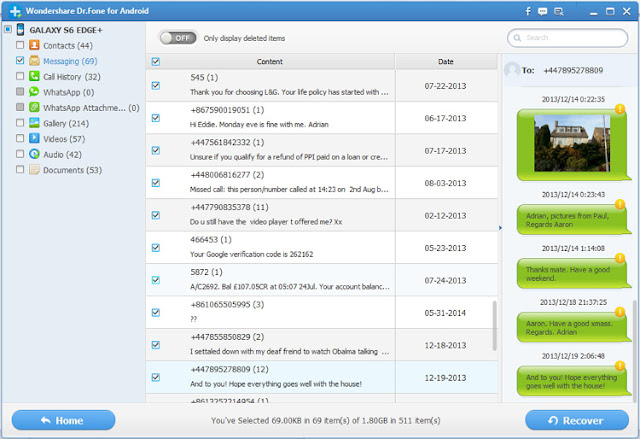The height and width of the screenshot is (439, 640).
Task: Uncheck the 466453 Google verification row checkbox
Action: pos(156,248)
